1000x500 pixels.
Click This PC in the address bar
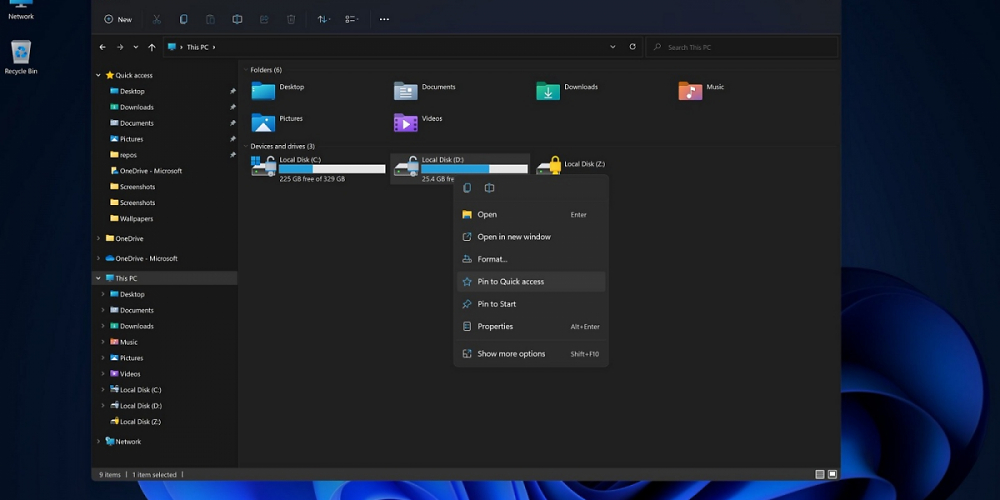point(197,47)
